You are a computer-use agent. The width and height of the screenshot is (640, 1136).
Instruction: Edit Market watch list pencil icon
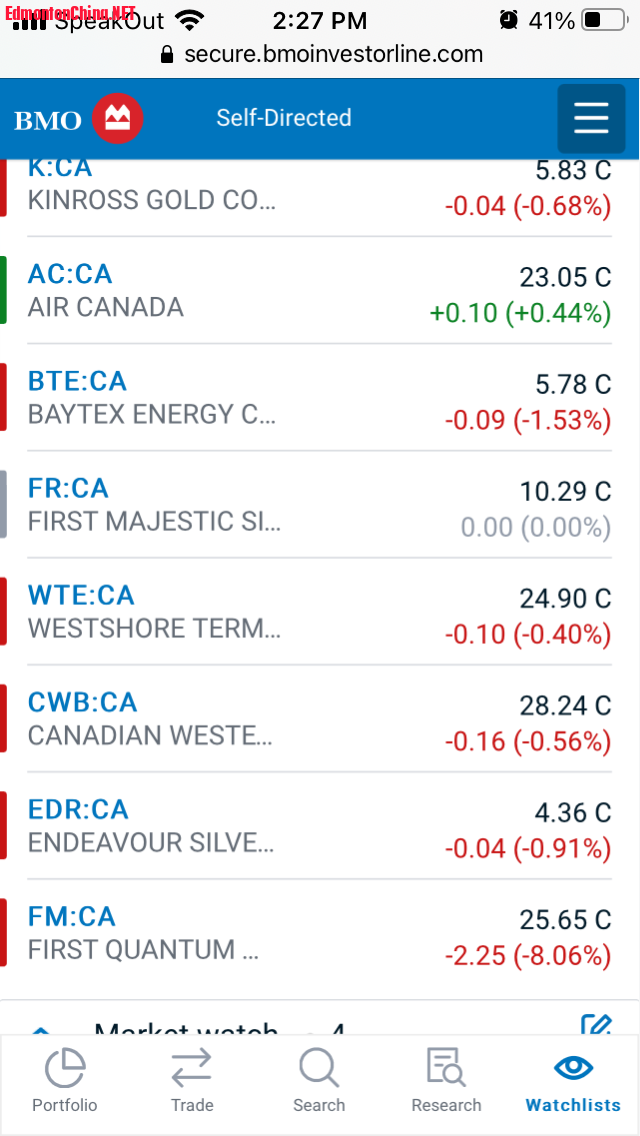click(597, 1024)
